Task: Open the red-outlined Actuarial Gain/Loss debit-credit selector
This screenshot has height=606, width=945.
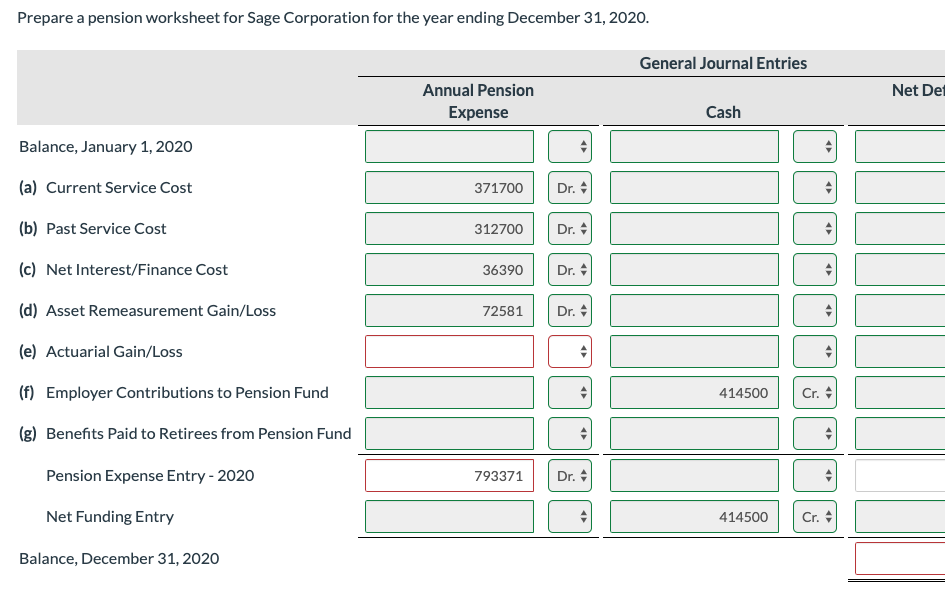Action: tap(569, 351)
